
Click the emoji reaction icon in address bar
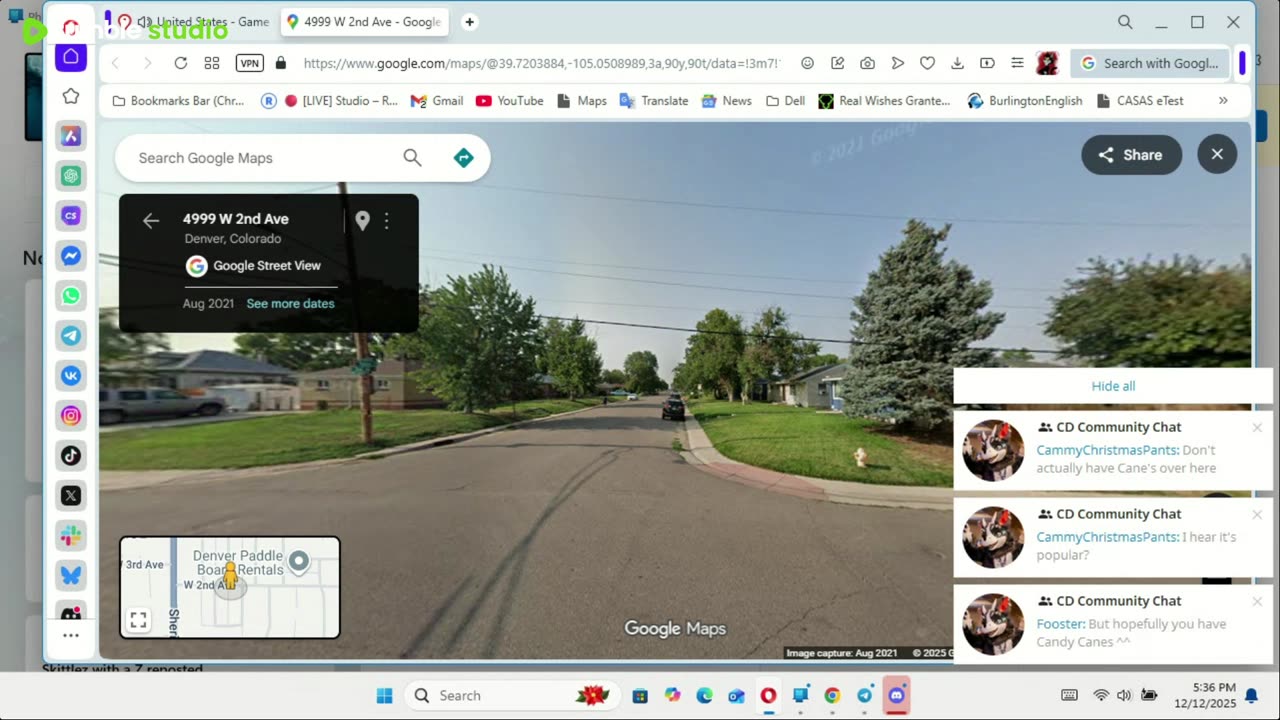tap(808, 63)
